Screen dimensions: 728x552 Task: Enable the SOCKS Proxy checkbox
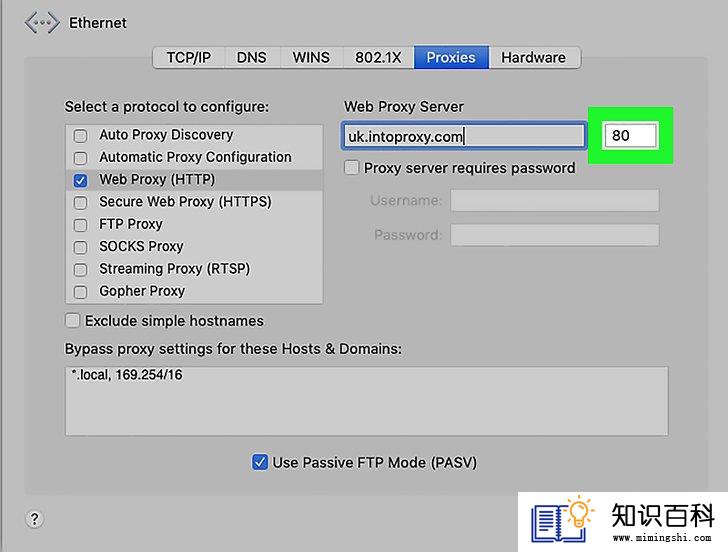pyautogui.click(x=80, y=247)
